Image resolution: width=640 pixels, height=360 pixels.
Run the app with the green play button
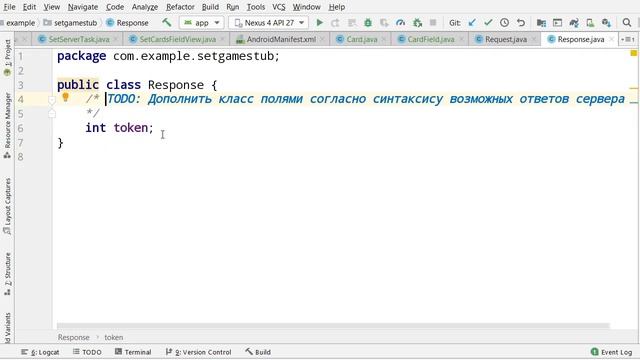320,23
